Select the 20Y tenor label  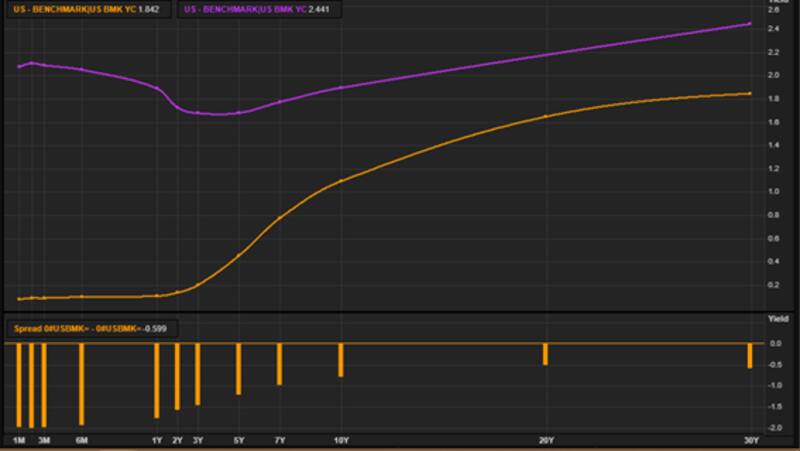click(x=546, y=440)
